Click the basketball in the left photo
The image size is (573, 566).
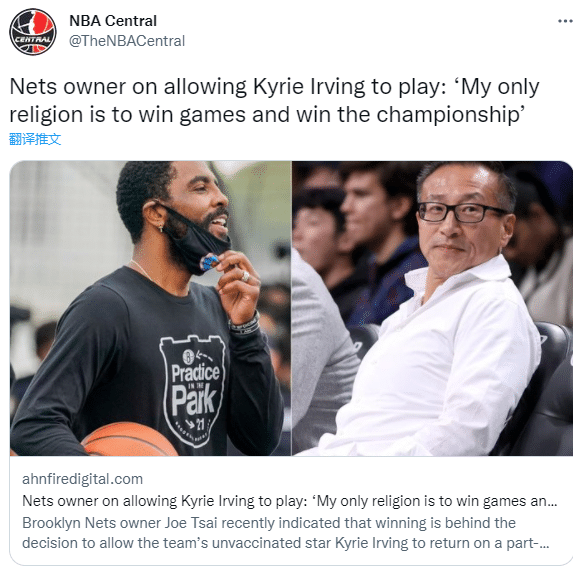(x=129, y=439)
